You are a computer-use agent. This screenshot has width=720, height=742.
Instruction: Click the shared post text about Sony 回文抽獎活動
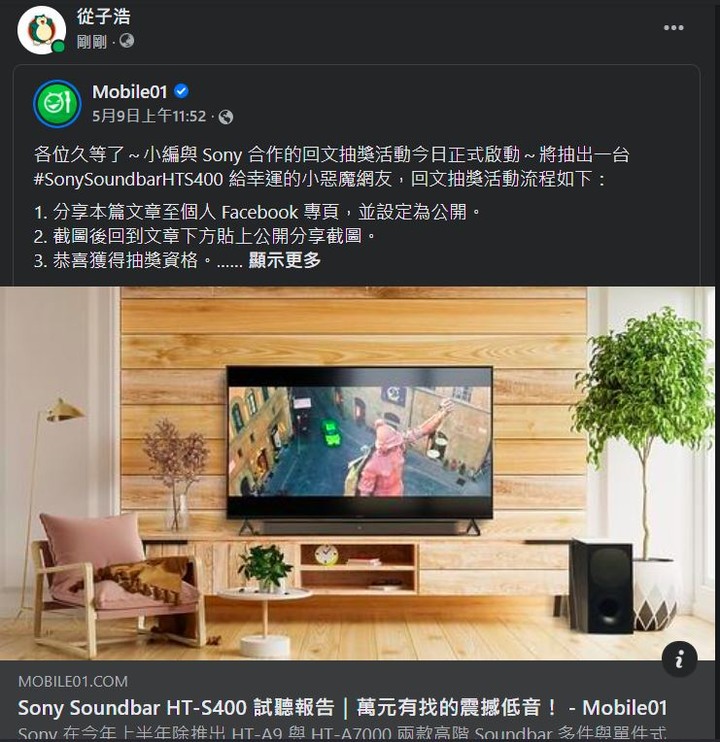331,167
